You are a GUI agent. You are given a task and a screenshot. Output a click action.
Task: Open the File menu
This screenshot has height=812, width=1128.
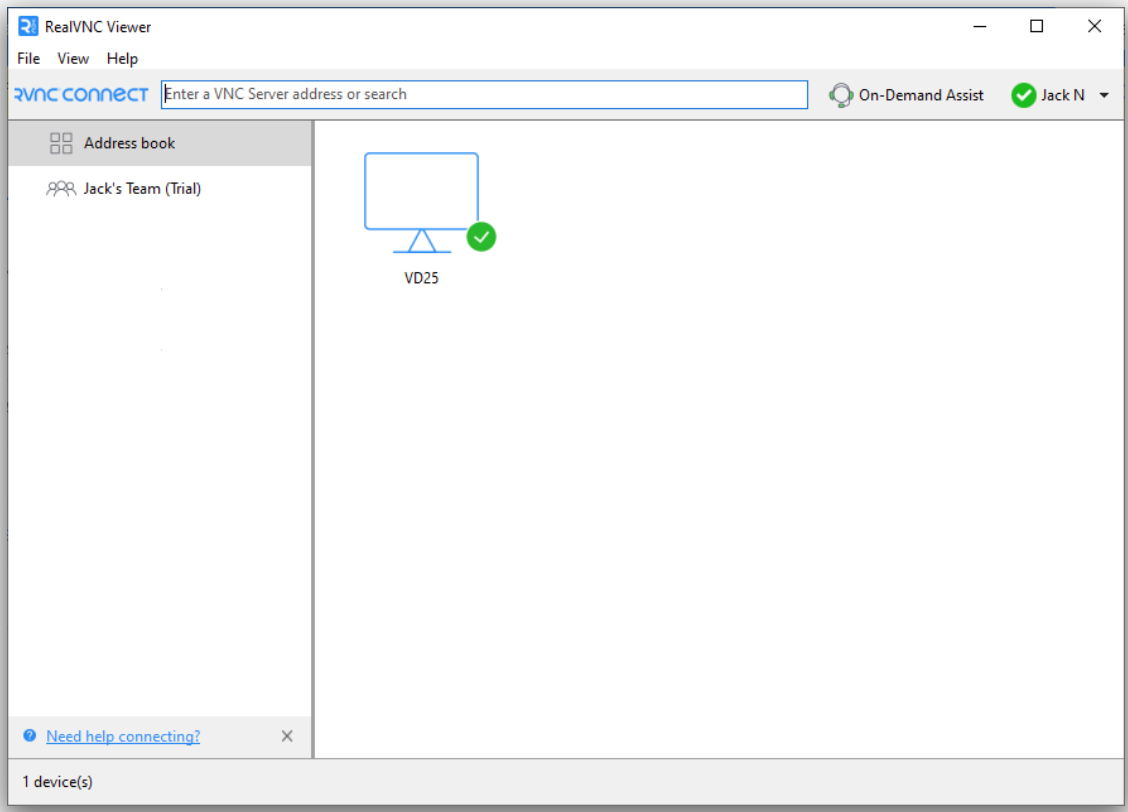[x=28, y=58]
